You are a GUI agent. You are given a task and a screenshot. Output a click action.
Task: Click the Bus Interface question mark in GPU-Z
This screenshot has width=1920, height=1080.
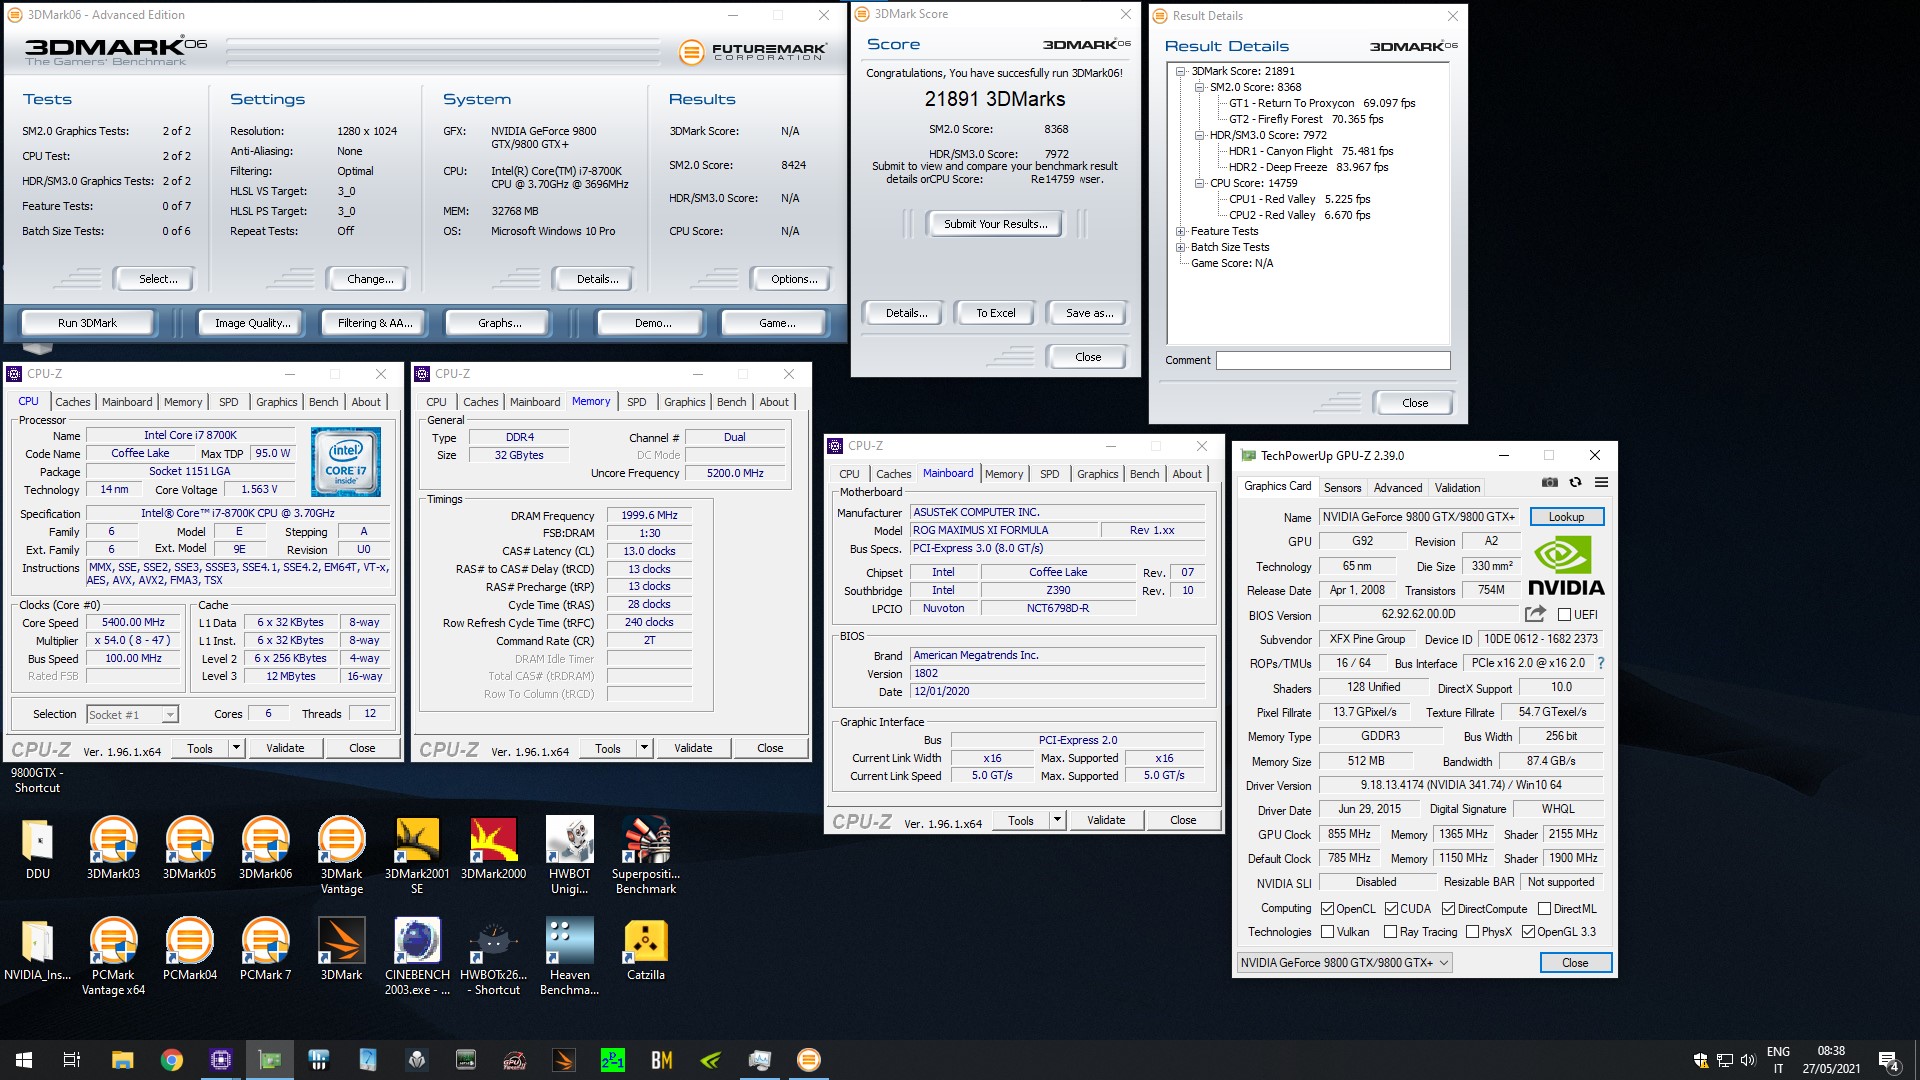pos(1600,663)
